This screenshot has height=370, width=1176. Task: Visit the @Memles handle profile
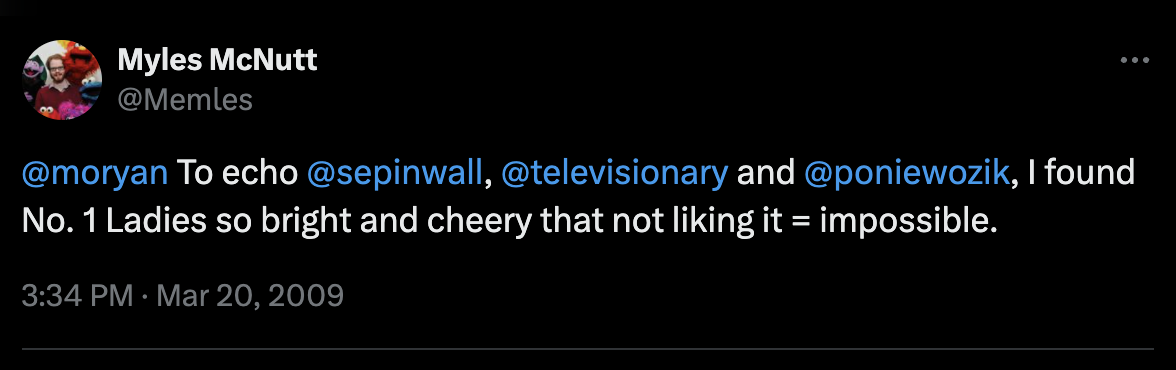(185, 99)
